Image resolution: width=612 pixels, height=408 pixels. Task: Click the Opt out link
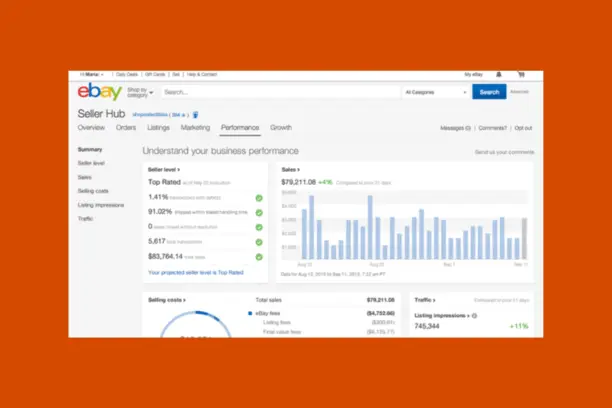(523, 128)
